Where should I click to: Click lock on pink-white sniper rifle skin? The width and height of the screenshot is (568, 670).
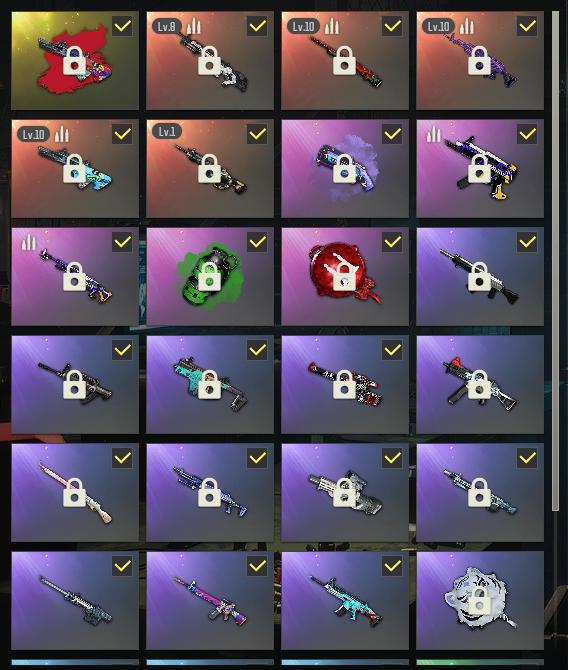click(x=74, y=493)
